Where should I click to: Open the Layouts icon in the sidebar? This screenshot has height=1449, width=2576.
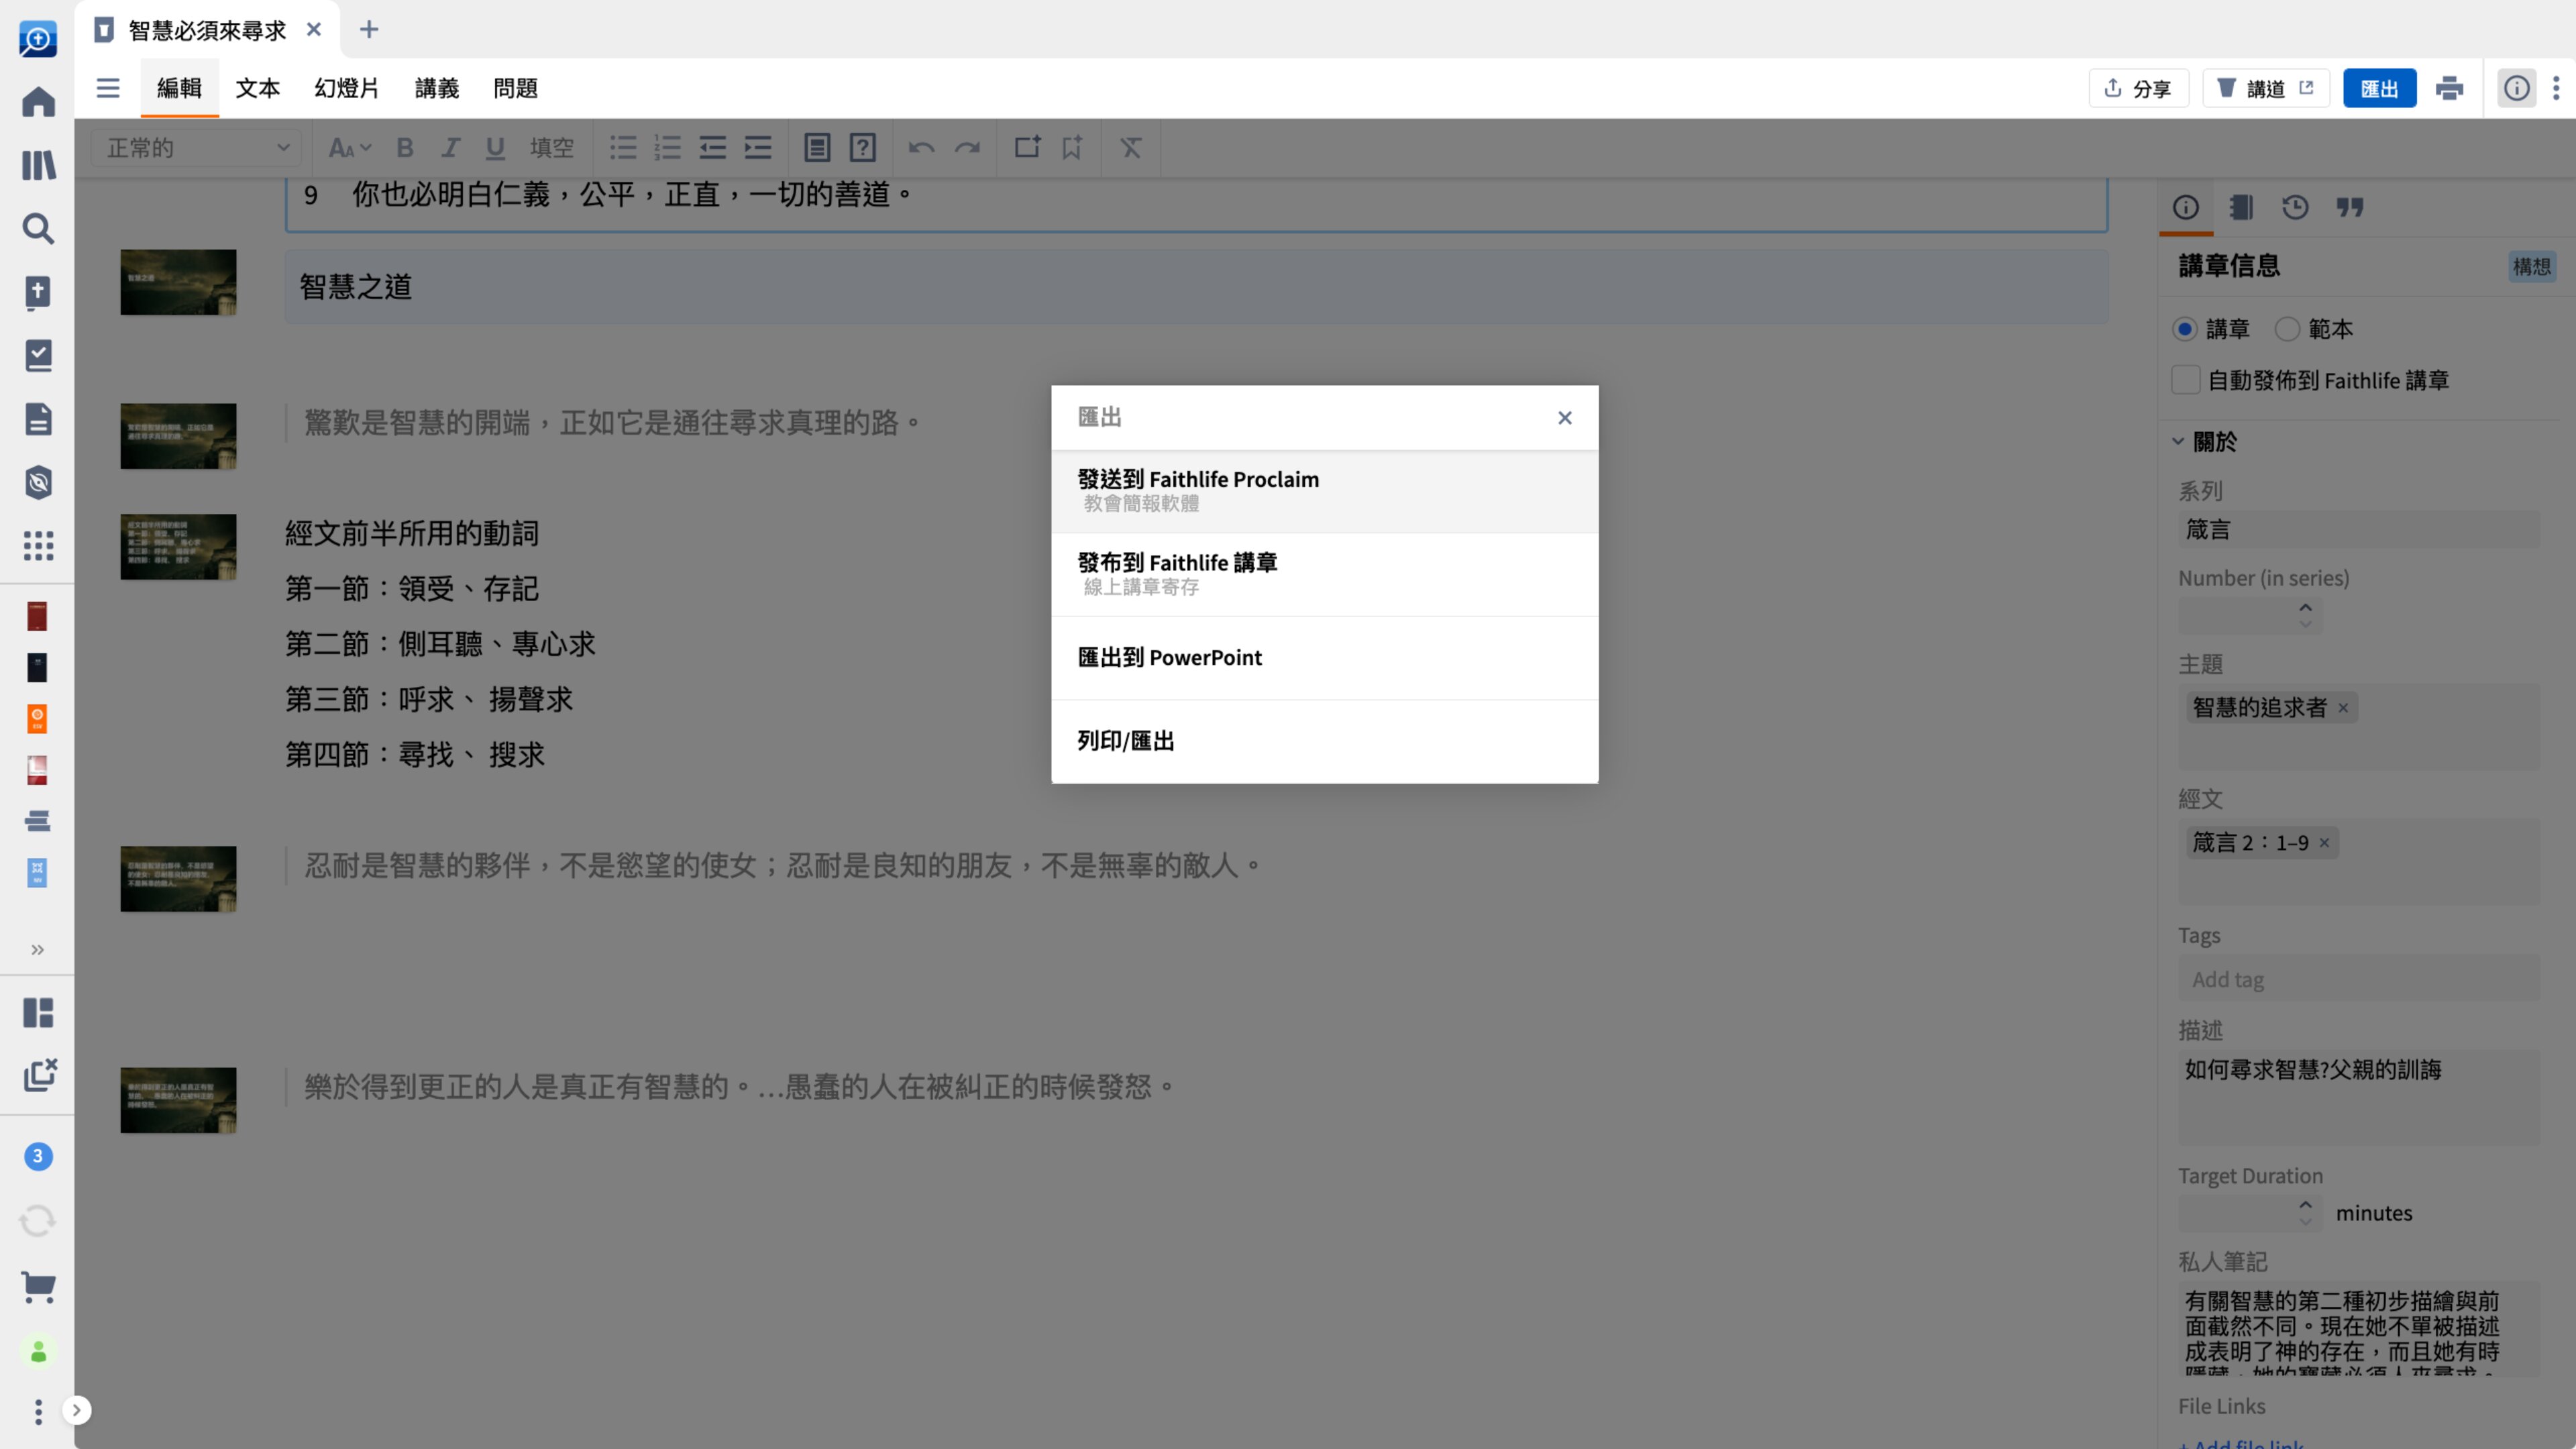pyautogui.click(x=38, y=1012)
